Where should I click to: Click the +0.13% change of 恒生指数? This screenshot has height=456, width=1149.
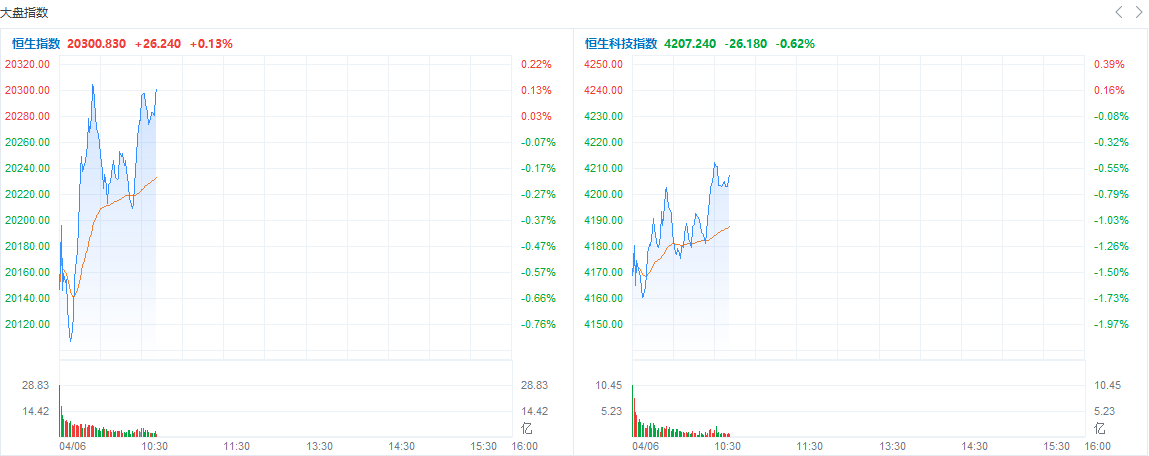(211, 44)
